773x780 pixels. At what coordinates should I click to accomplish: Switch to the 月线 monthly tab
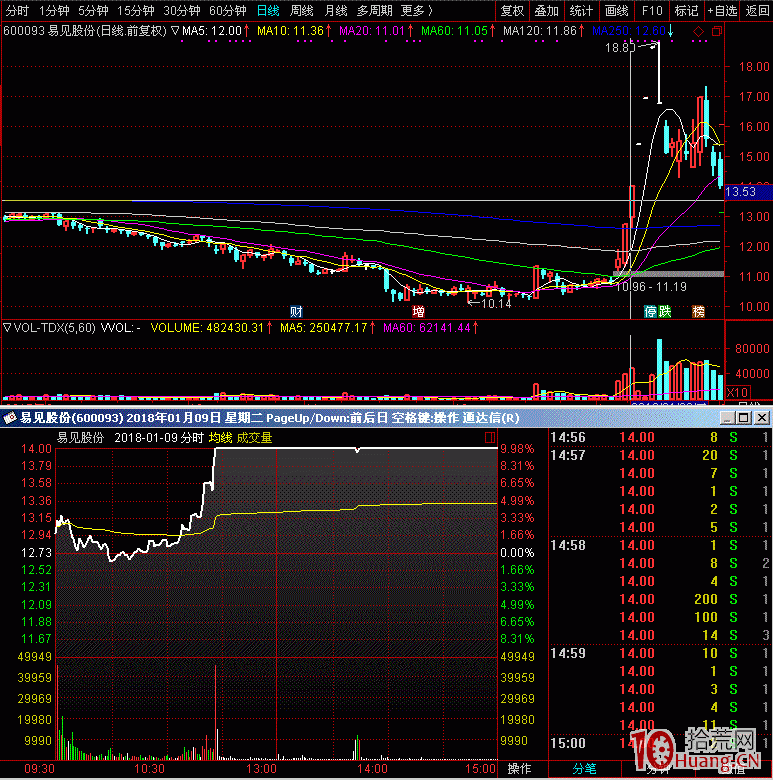[x=335, y=10]
